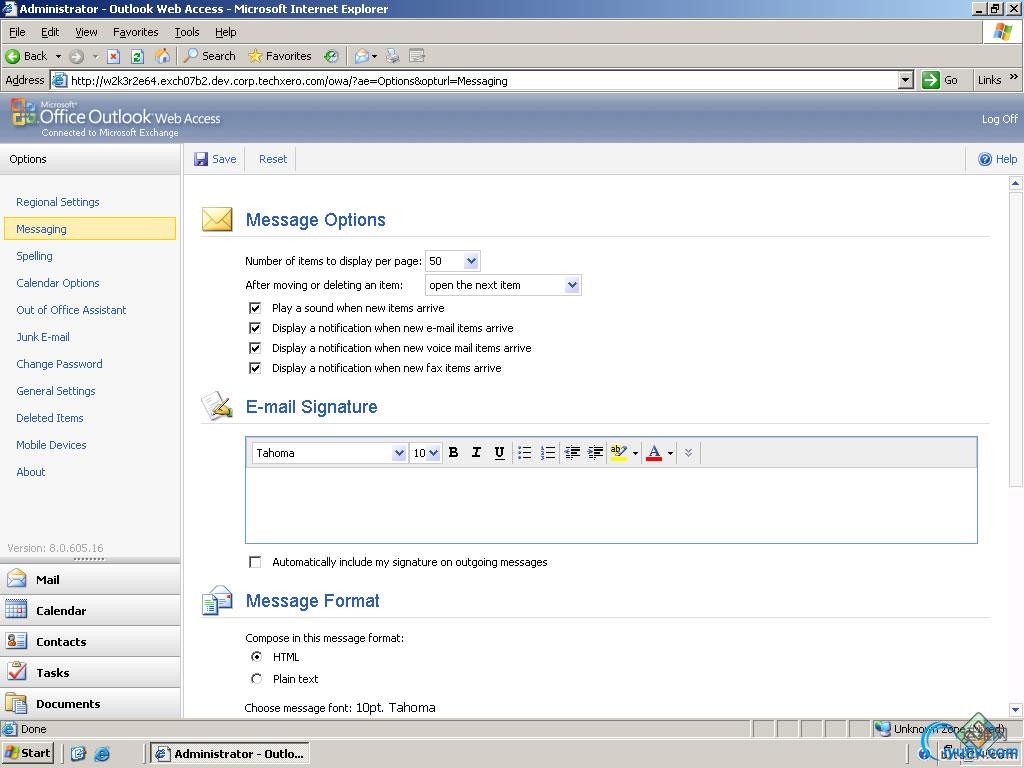Open the File menu
Screen dimensions: 1024x768
click(x=17, y=32)
